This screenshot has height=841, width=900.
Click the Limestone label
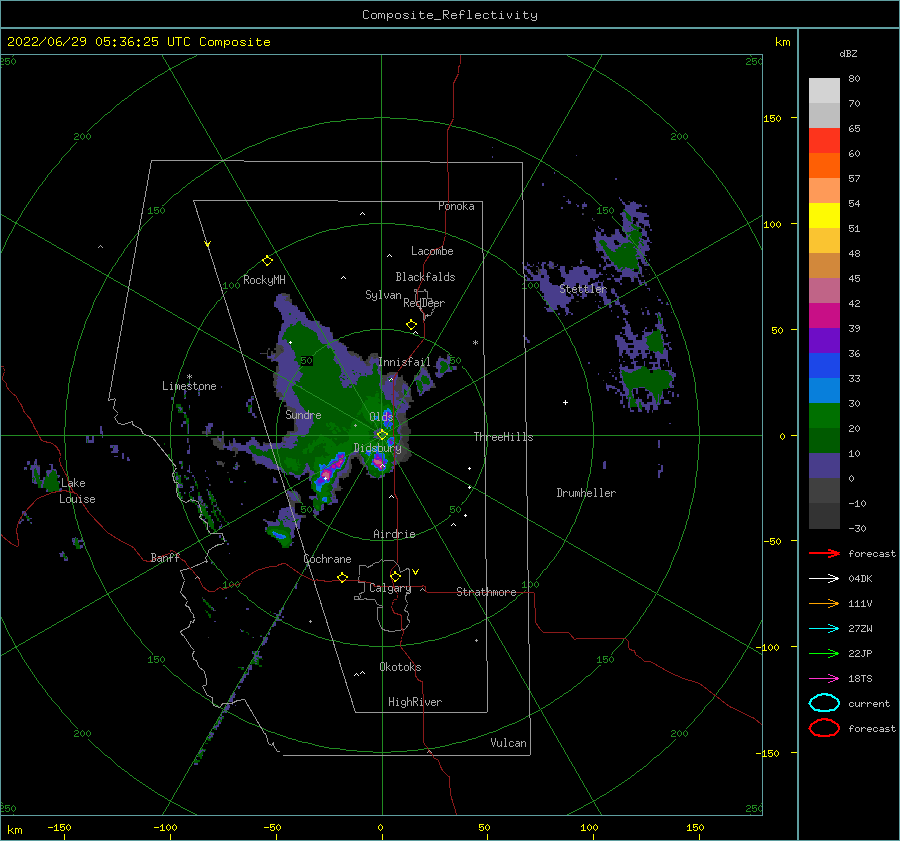pos(189,386)
